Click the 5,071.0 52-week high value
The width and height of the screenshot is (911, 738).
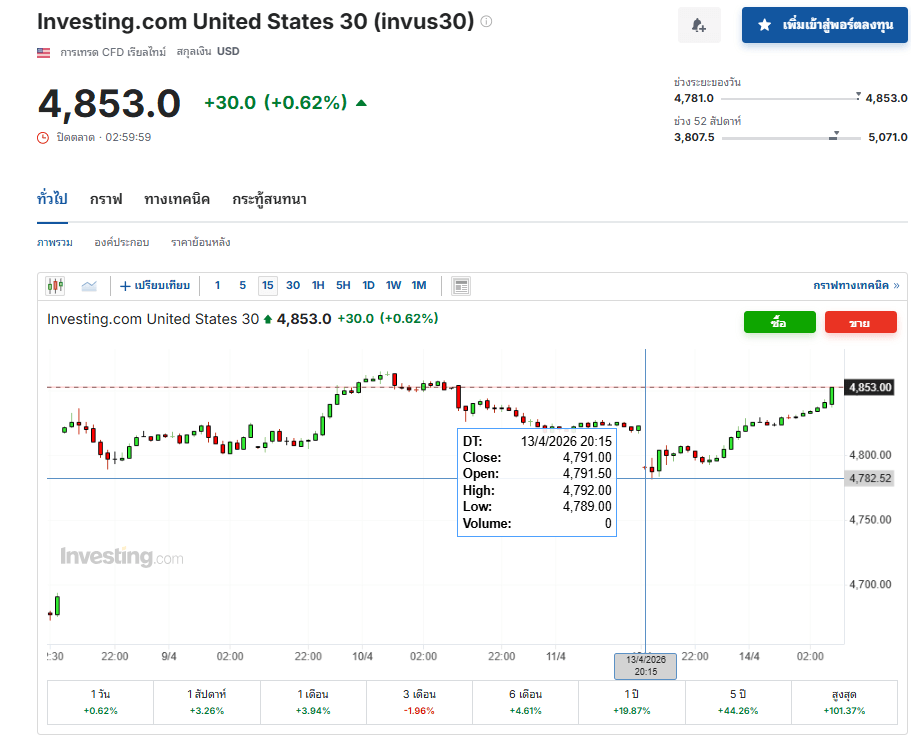888,138
